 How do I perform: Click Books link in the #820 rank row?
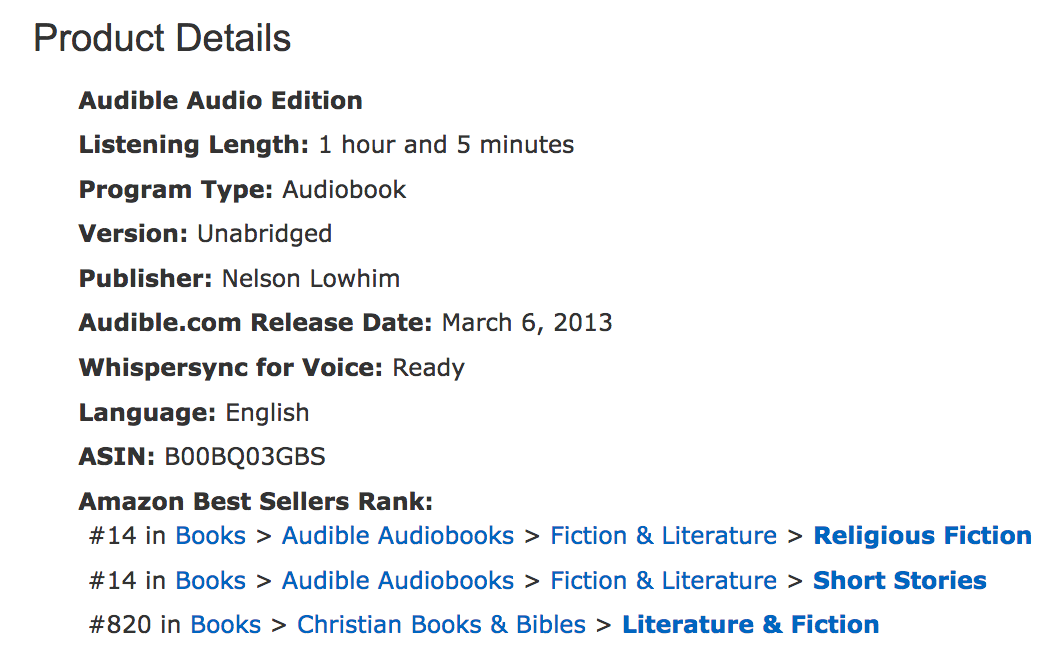(x=225, y=625)
